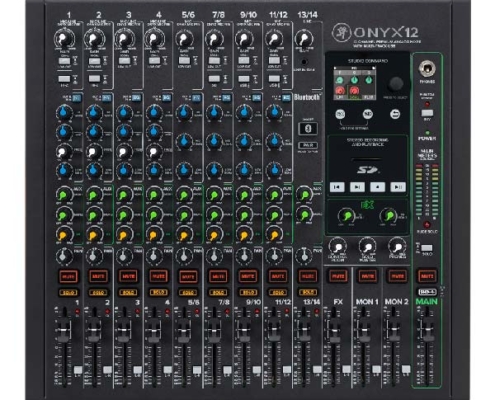The height and width of the screenshot is (400, 495).
Task: Mute the FX return channel
Action: point(338,276)
